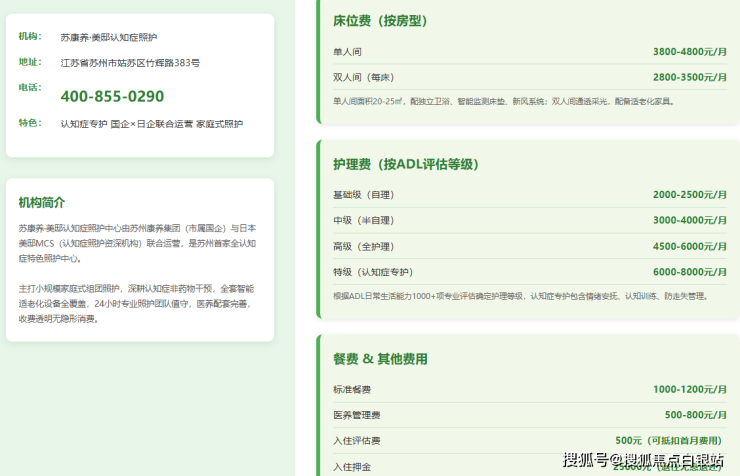Image resolution: width=740 pixels, height=476 pixels.
Task: Click price 500-800元/月
Action: tap(696, 415)
